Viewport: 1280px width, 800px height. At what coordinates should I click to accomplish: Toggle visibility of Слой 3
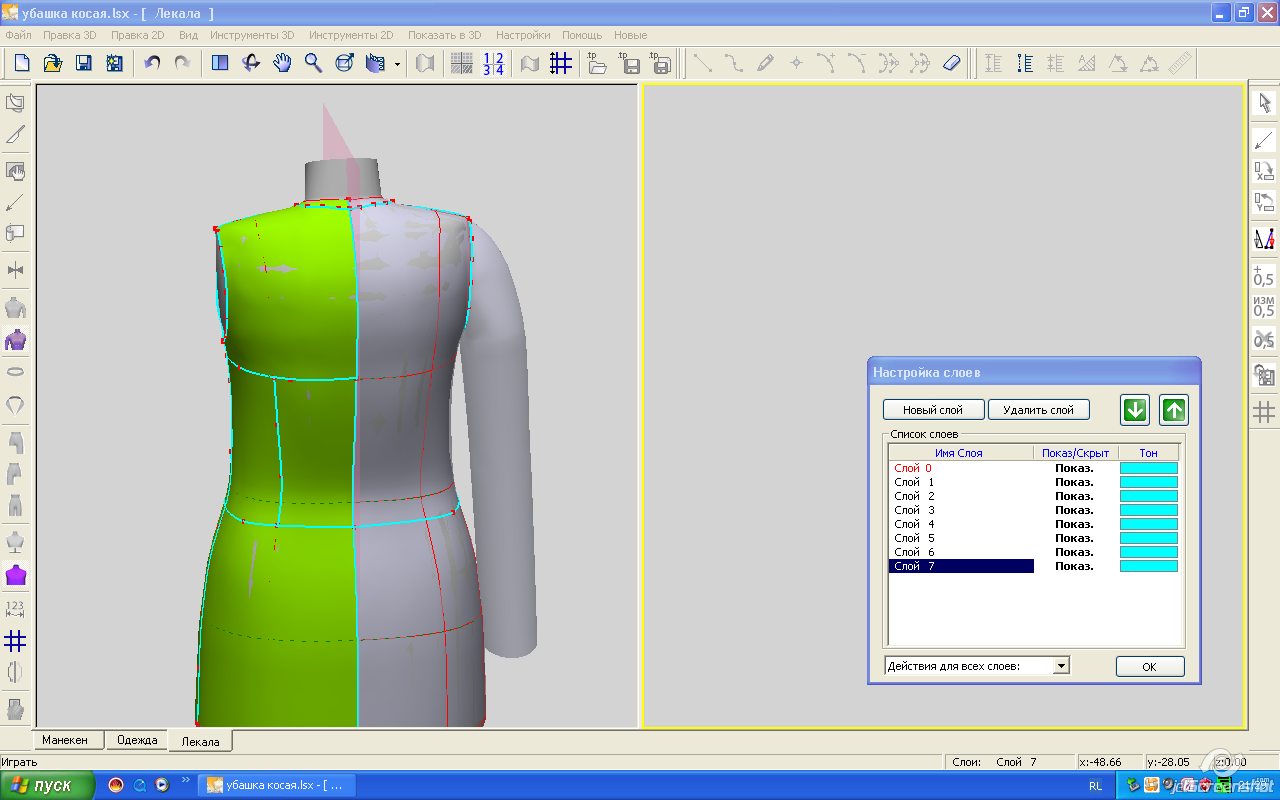point(1074,510)
